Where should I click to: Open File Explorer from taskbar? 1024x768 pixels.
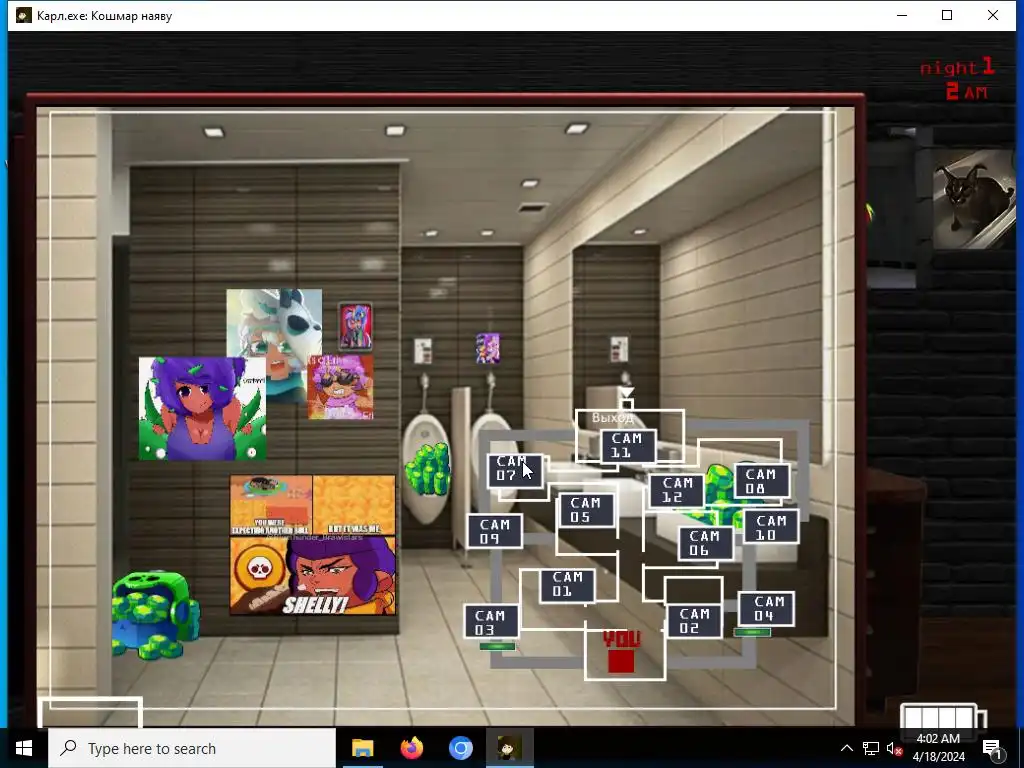[362, 748]
